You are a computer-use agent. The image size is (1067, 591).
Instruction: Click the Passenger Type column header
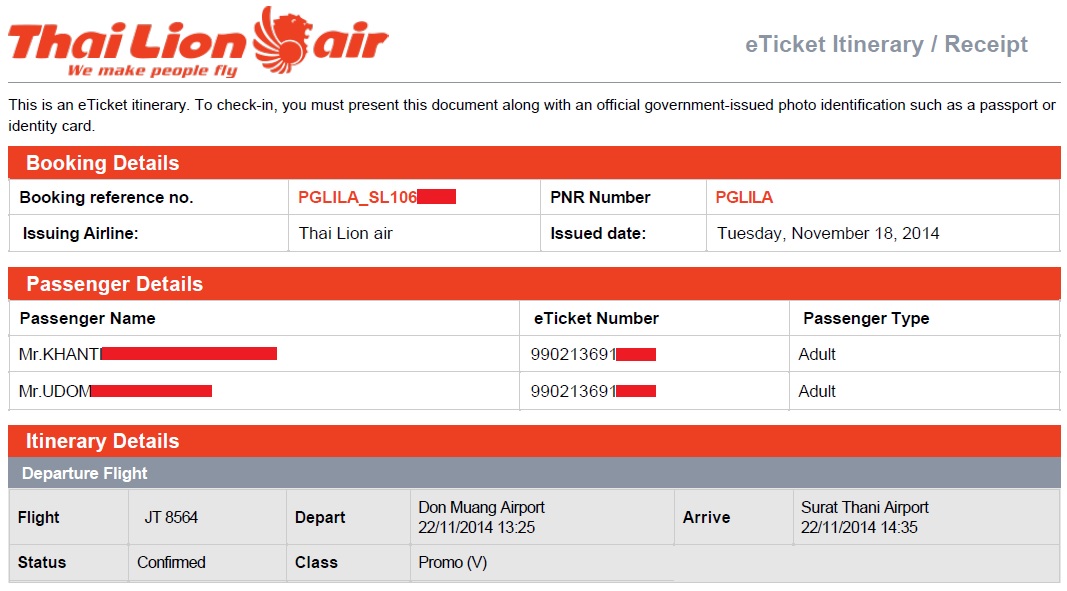point(866,318)
